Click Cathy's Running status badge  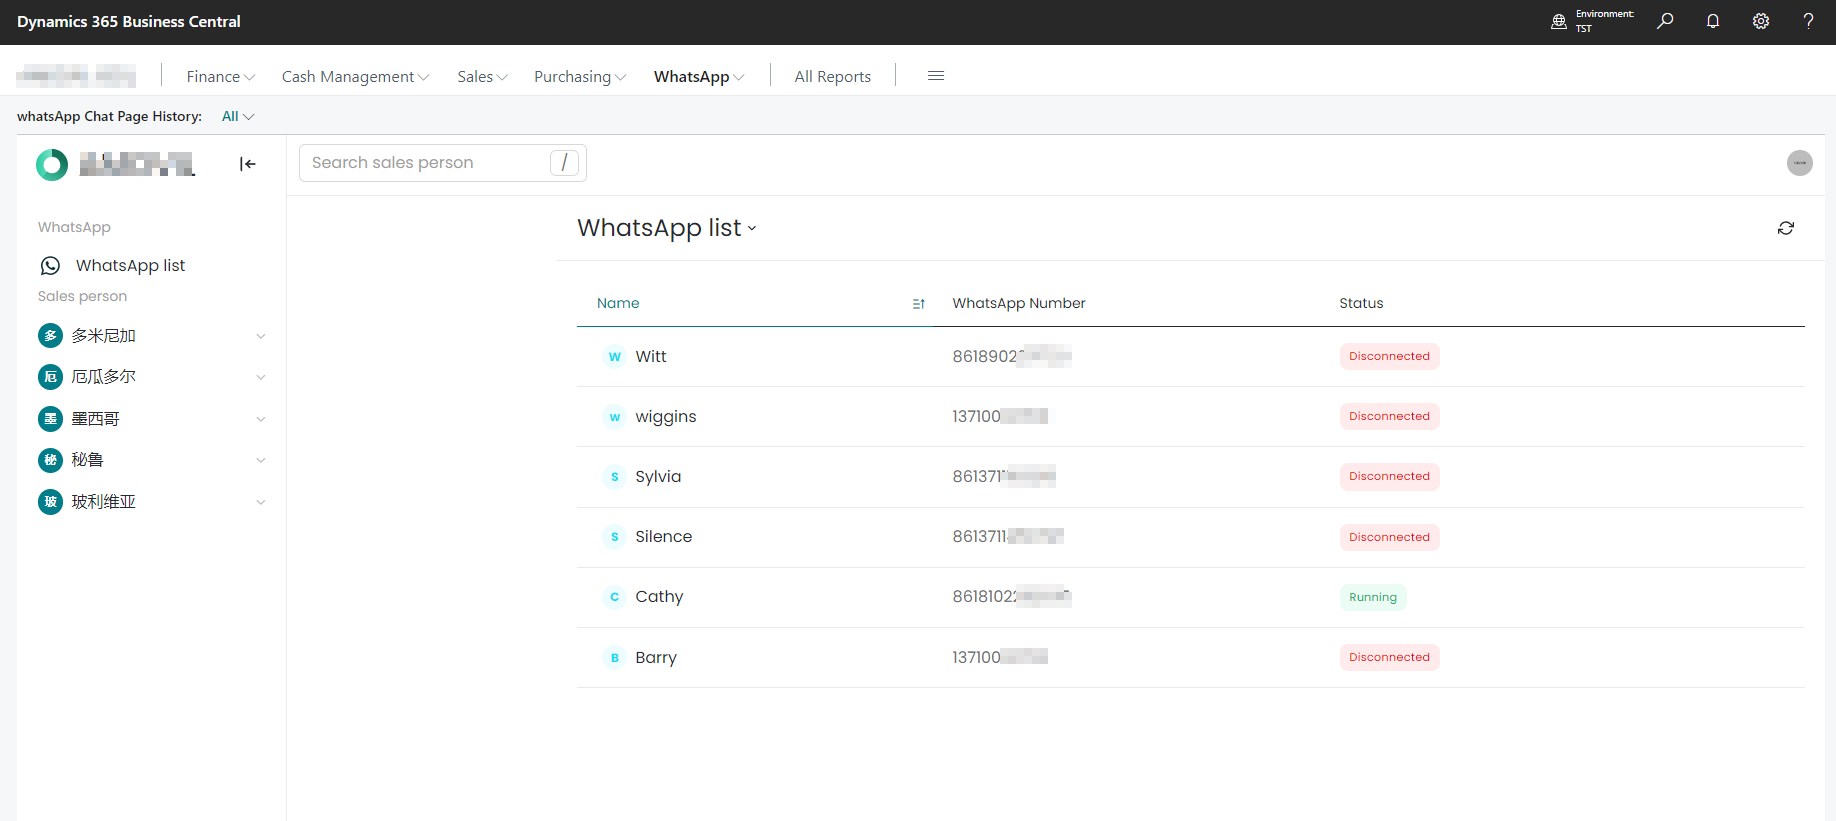(x=1372, y=597)
